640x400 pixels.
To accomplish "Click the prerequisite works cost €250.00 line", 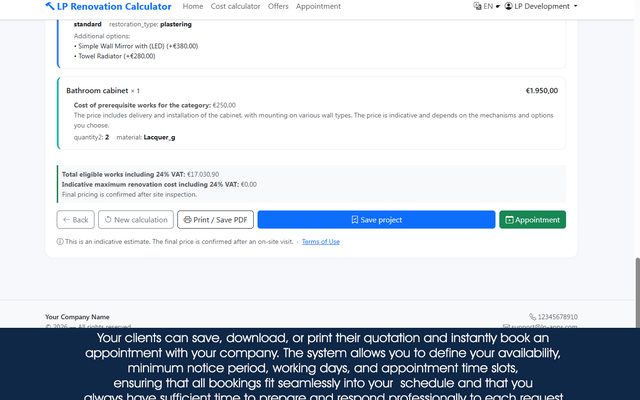I will (x=155, y=105).
